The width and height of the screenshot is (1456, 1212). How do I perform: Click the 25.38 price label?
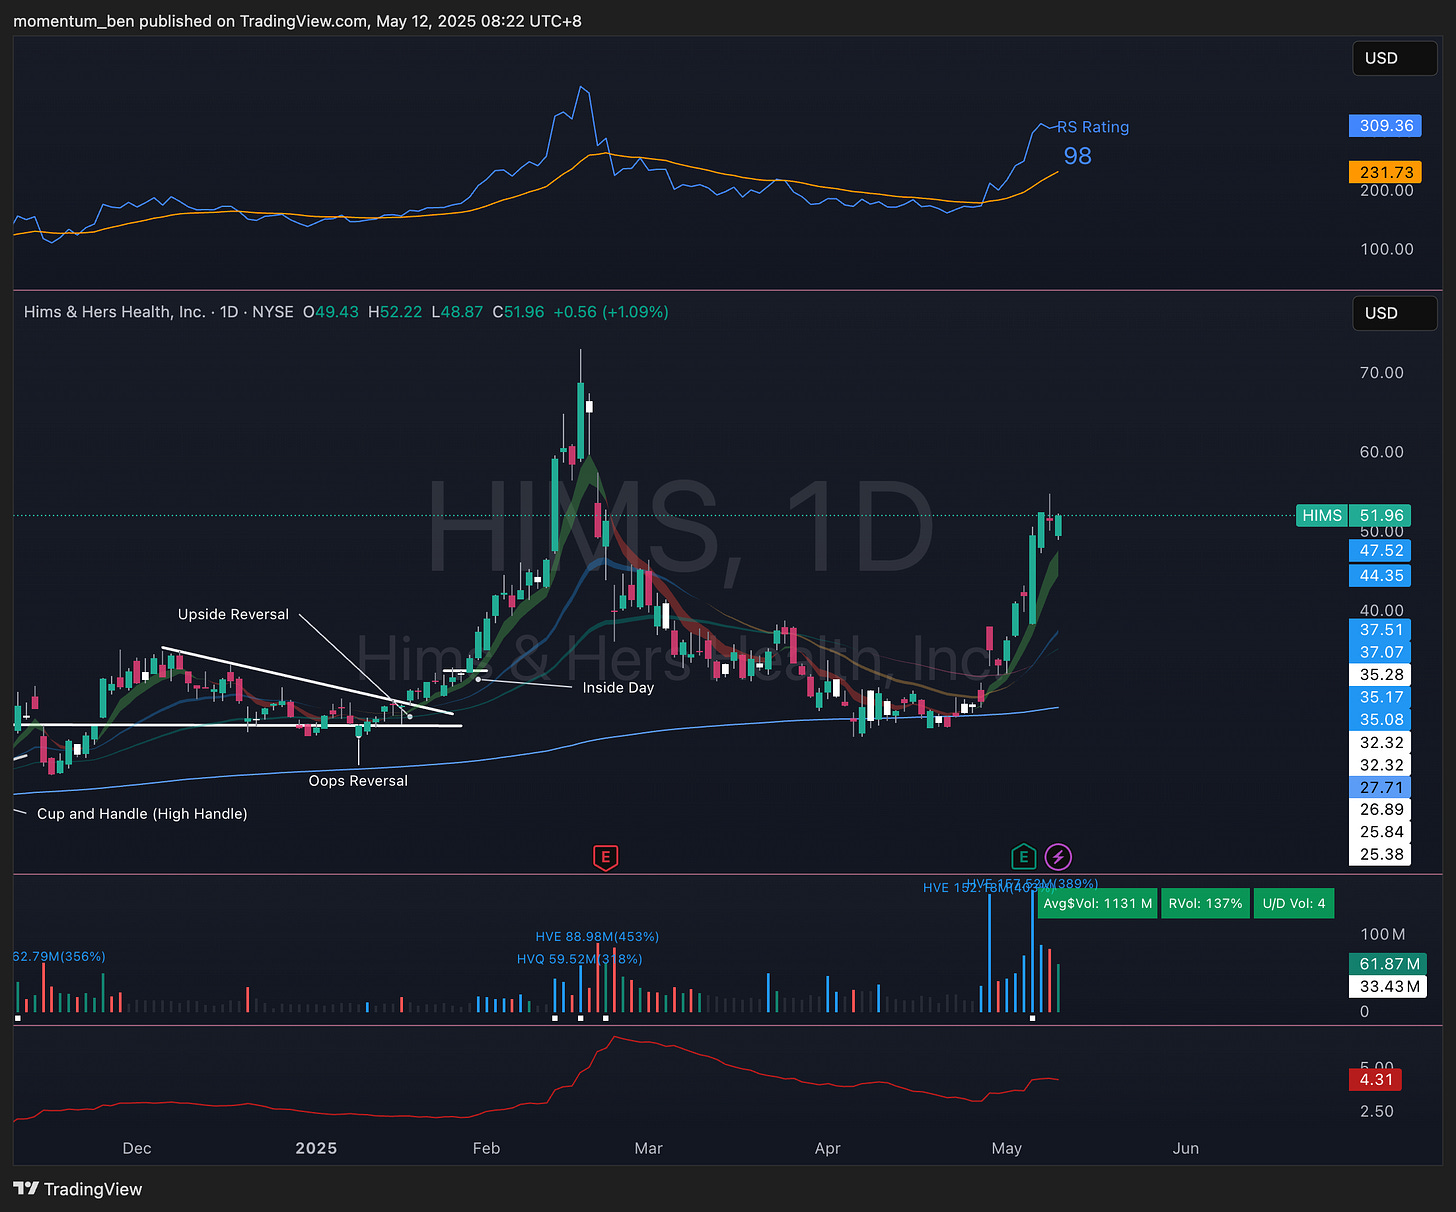point(1380,855)
